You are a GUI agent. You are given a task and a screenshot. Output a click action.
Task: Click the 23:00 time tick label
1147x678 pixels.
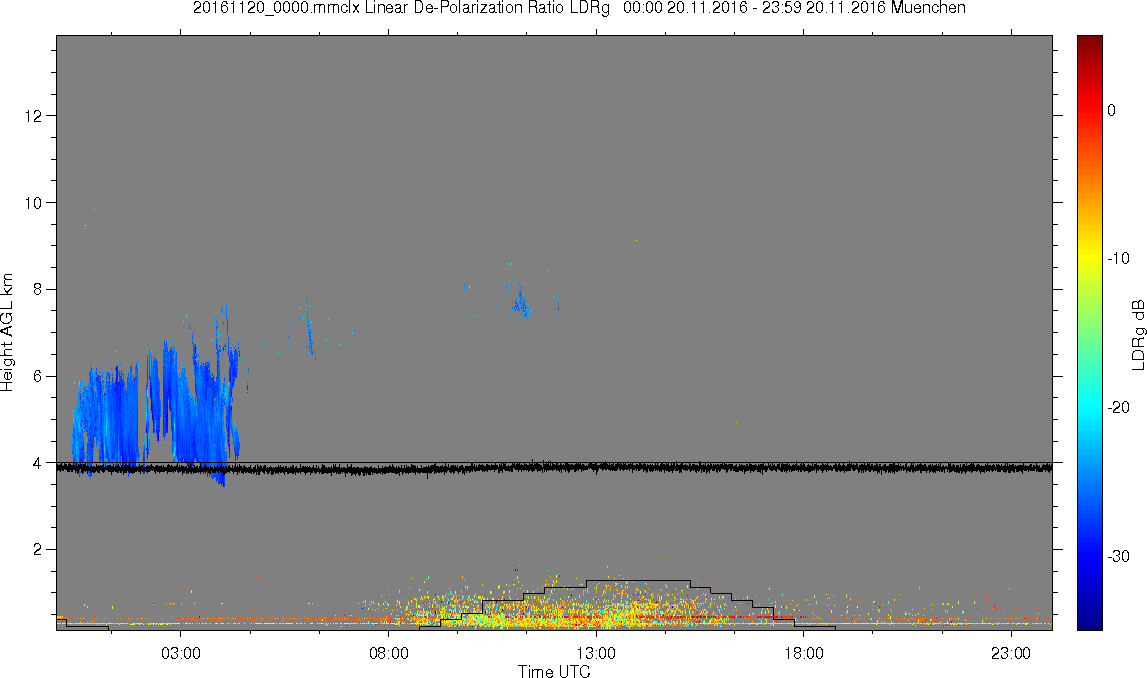(1012, 653)
